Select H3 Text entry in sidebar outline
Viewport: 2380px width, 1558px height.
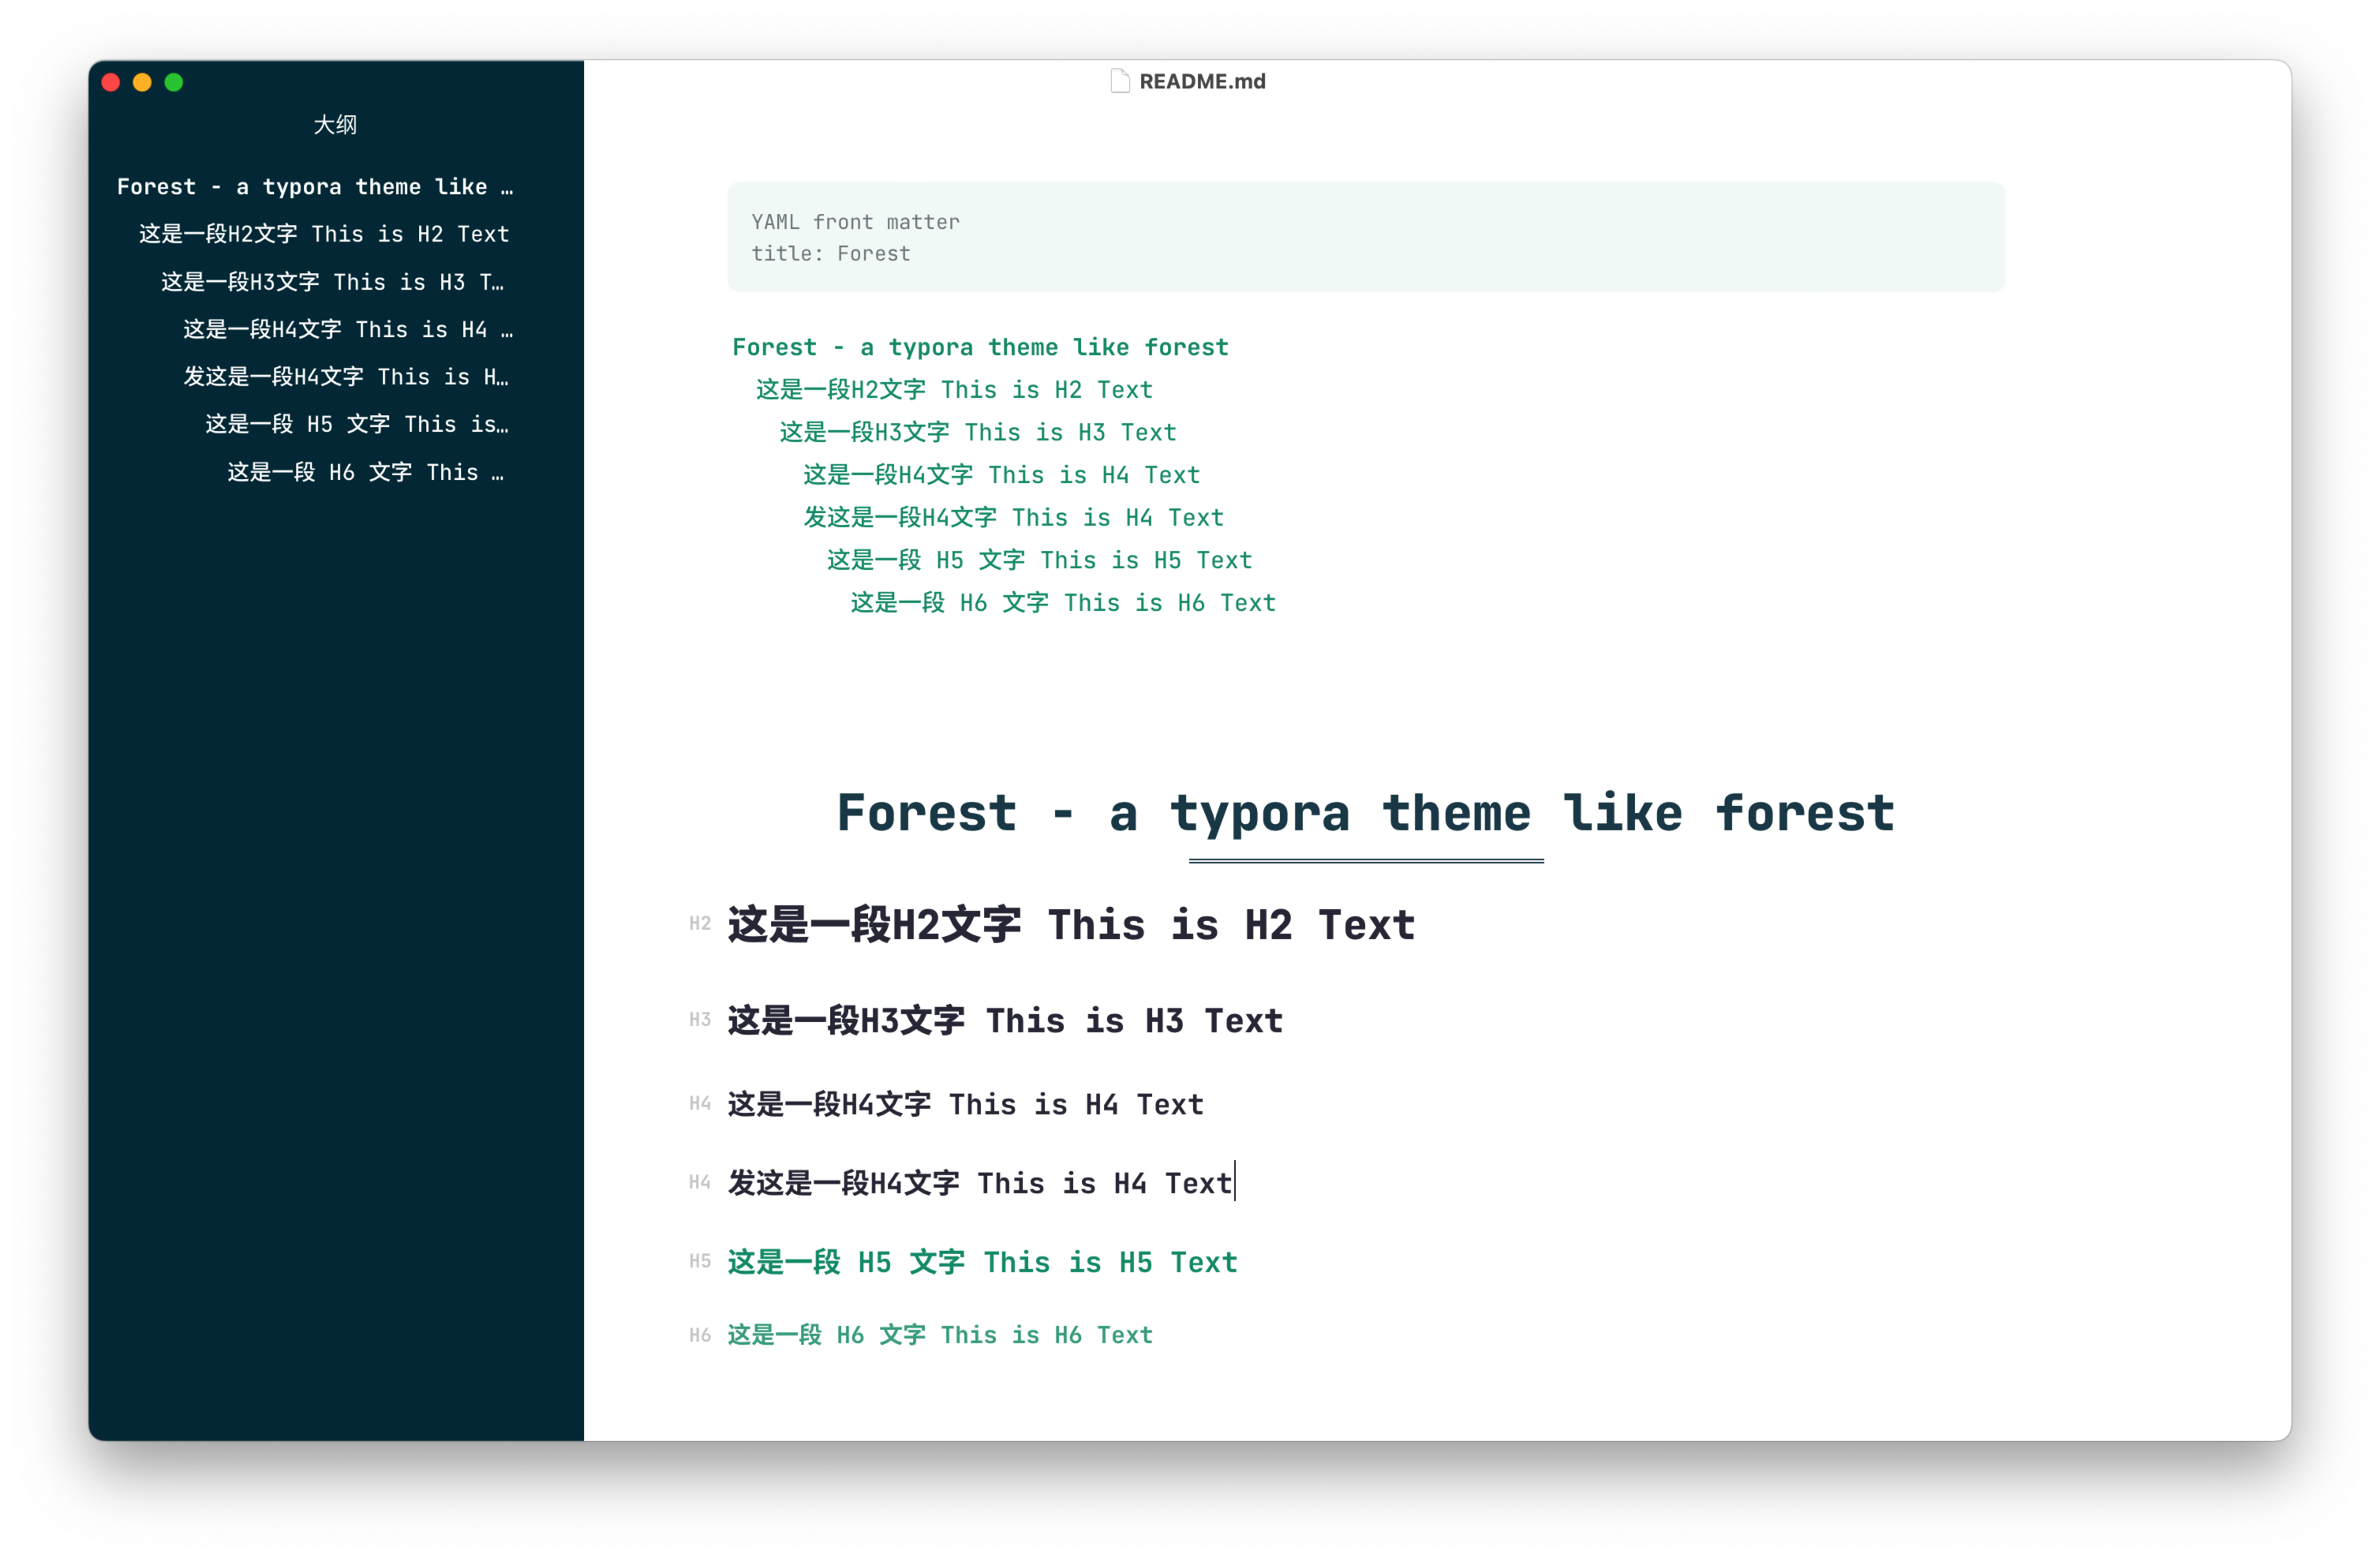(332, 282)
